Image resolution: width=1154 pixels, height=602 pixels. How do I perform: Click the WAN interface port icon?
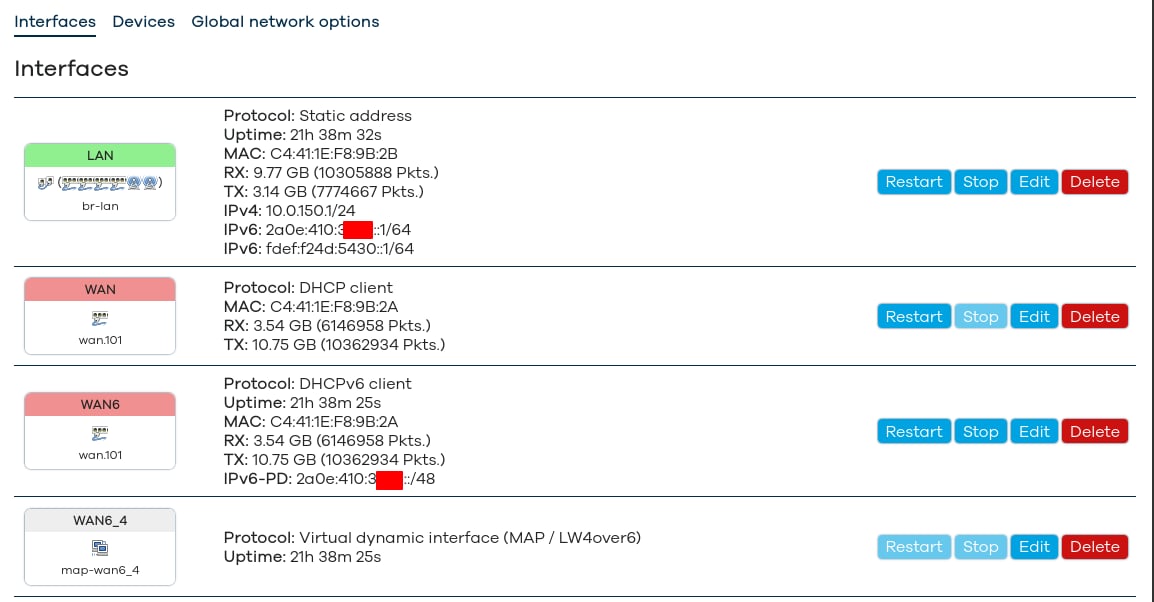click(100, 317)
